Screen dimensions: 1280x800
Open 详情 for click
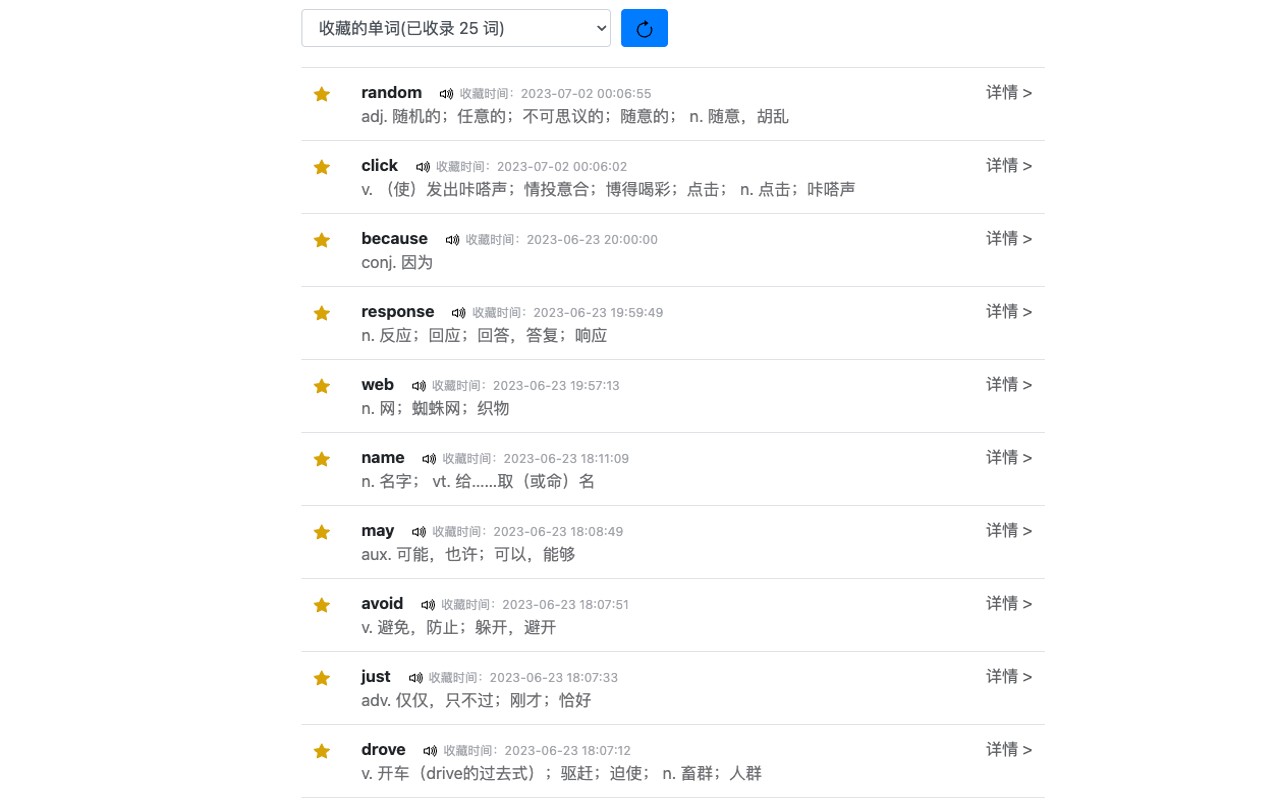tap(1009, 165)
